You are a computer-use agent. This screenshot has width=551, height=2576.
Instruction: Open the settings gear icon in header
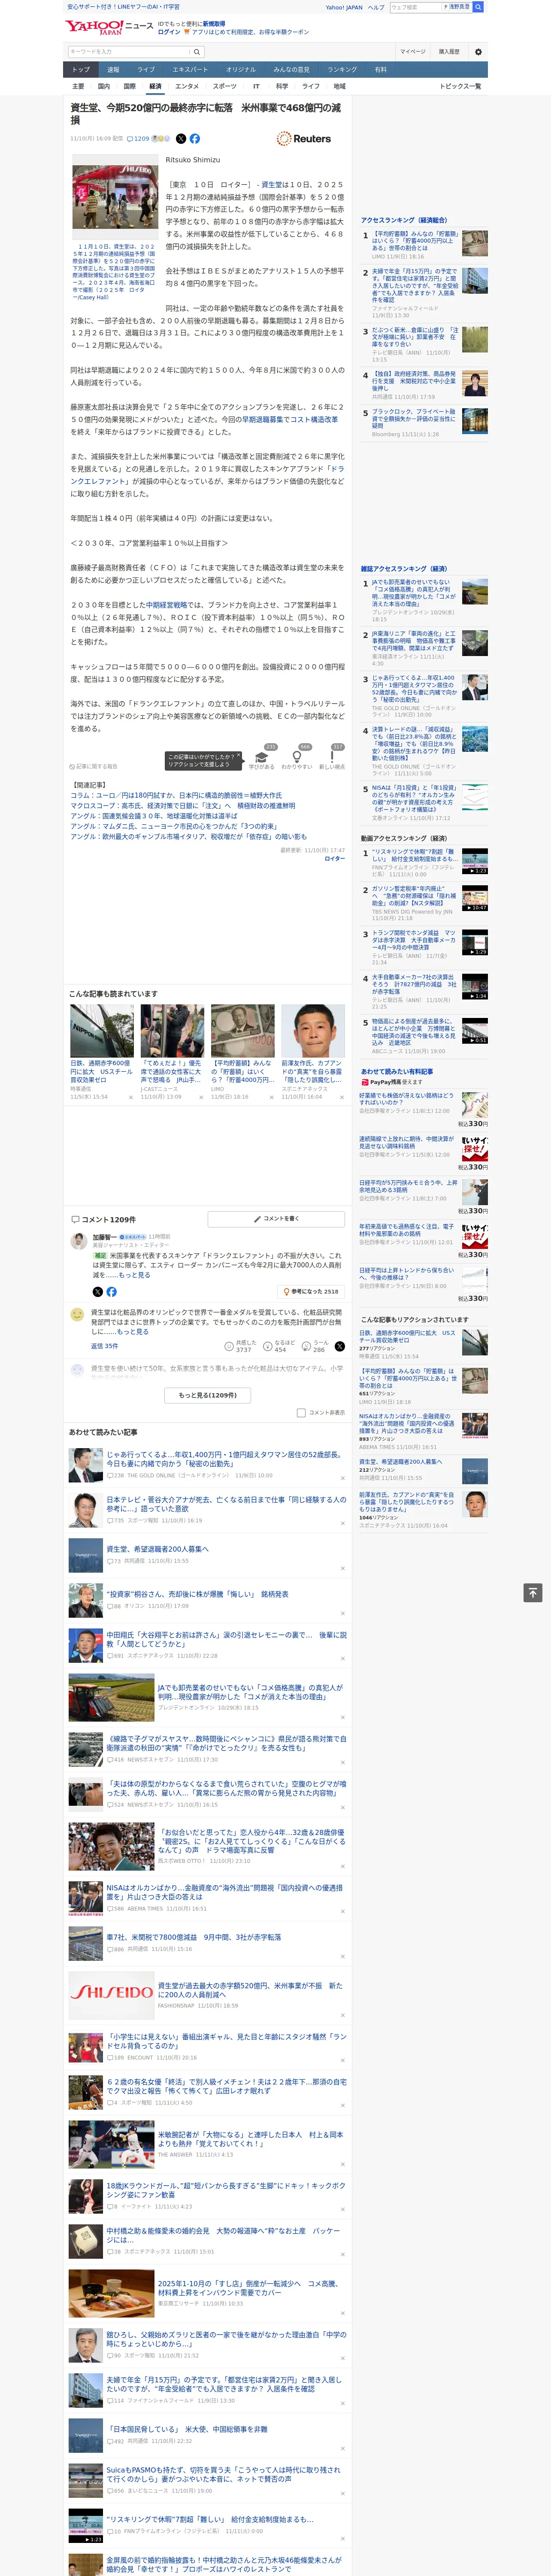point(478,51)
